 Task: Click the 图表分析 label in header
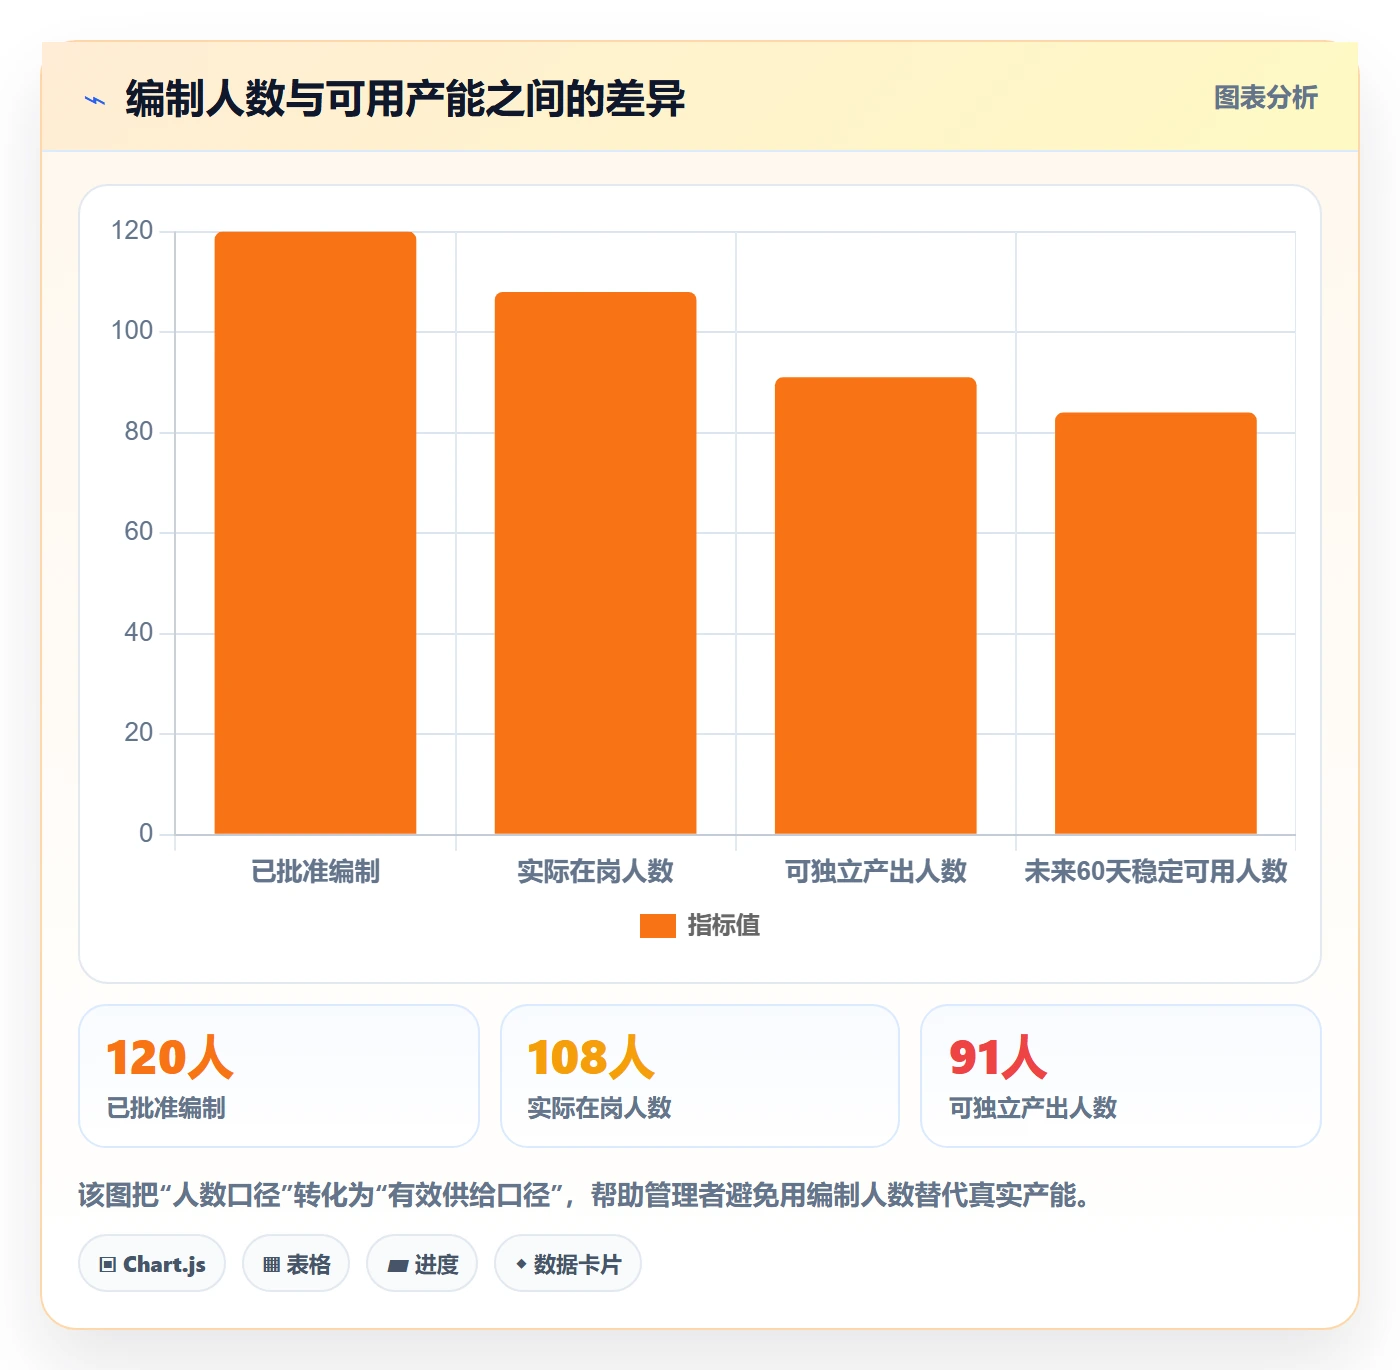point(1265,98)
